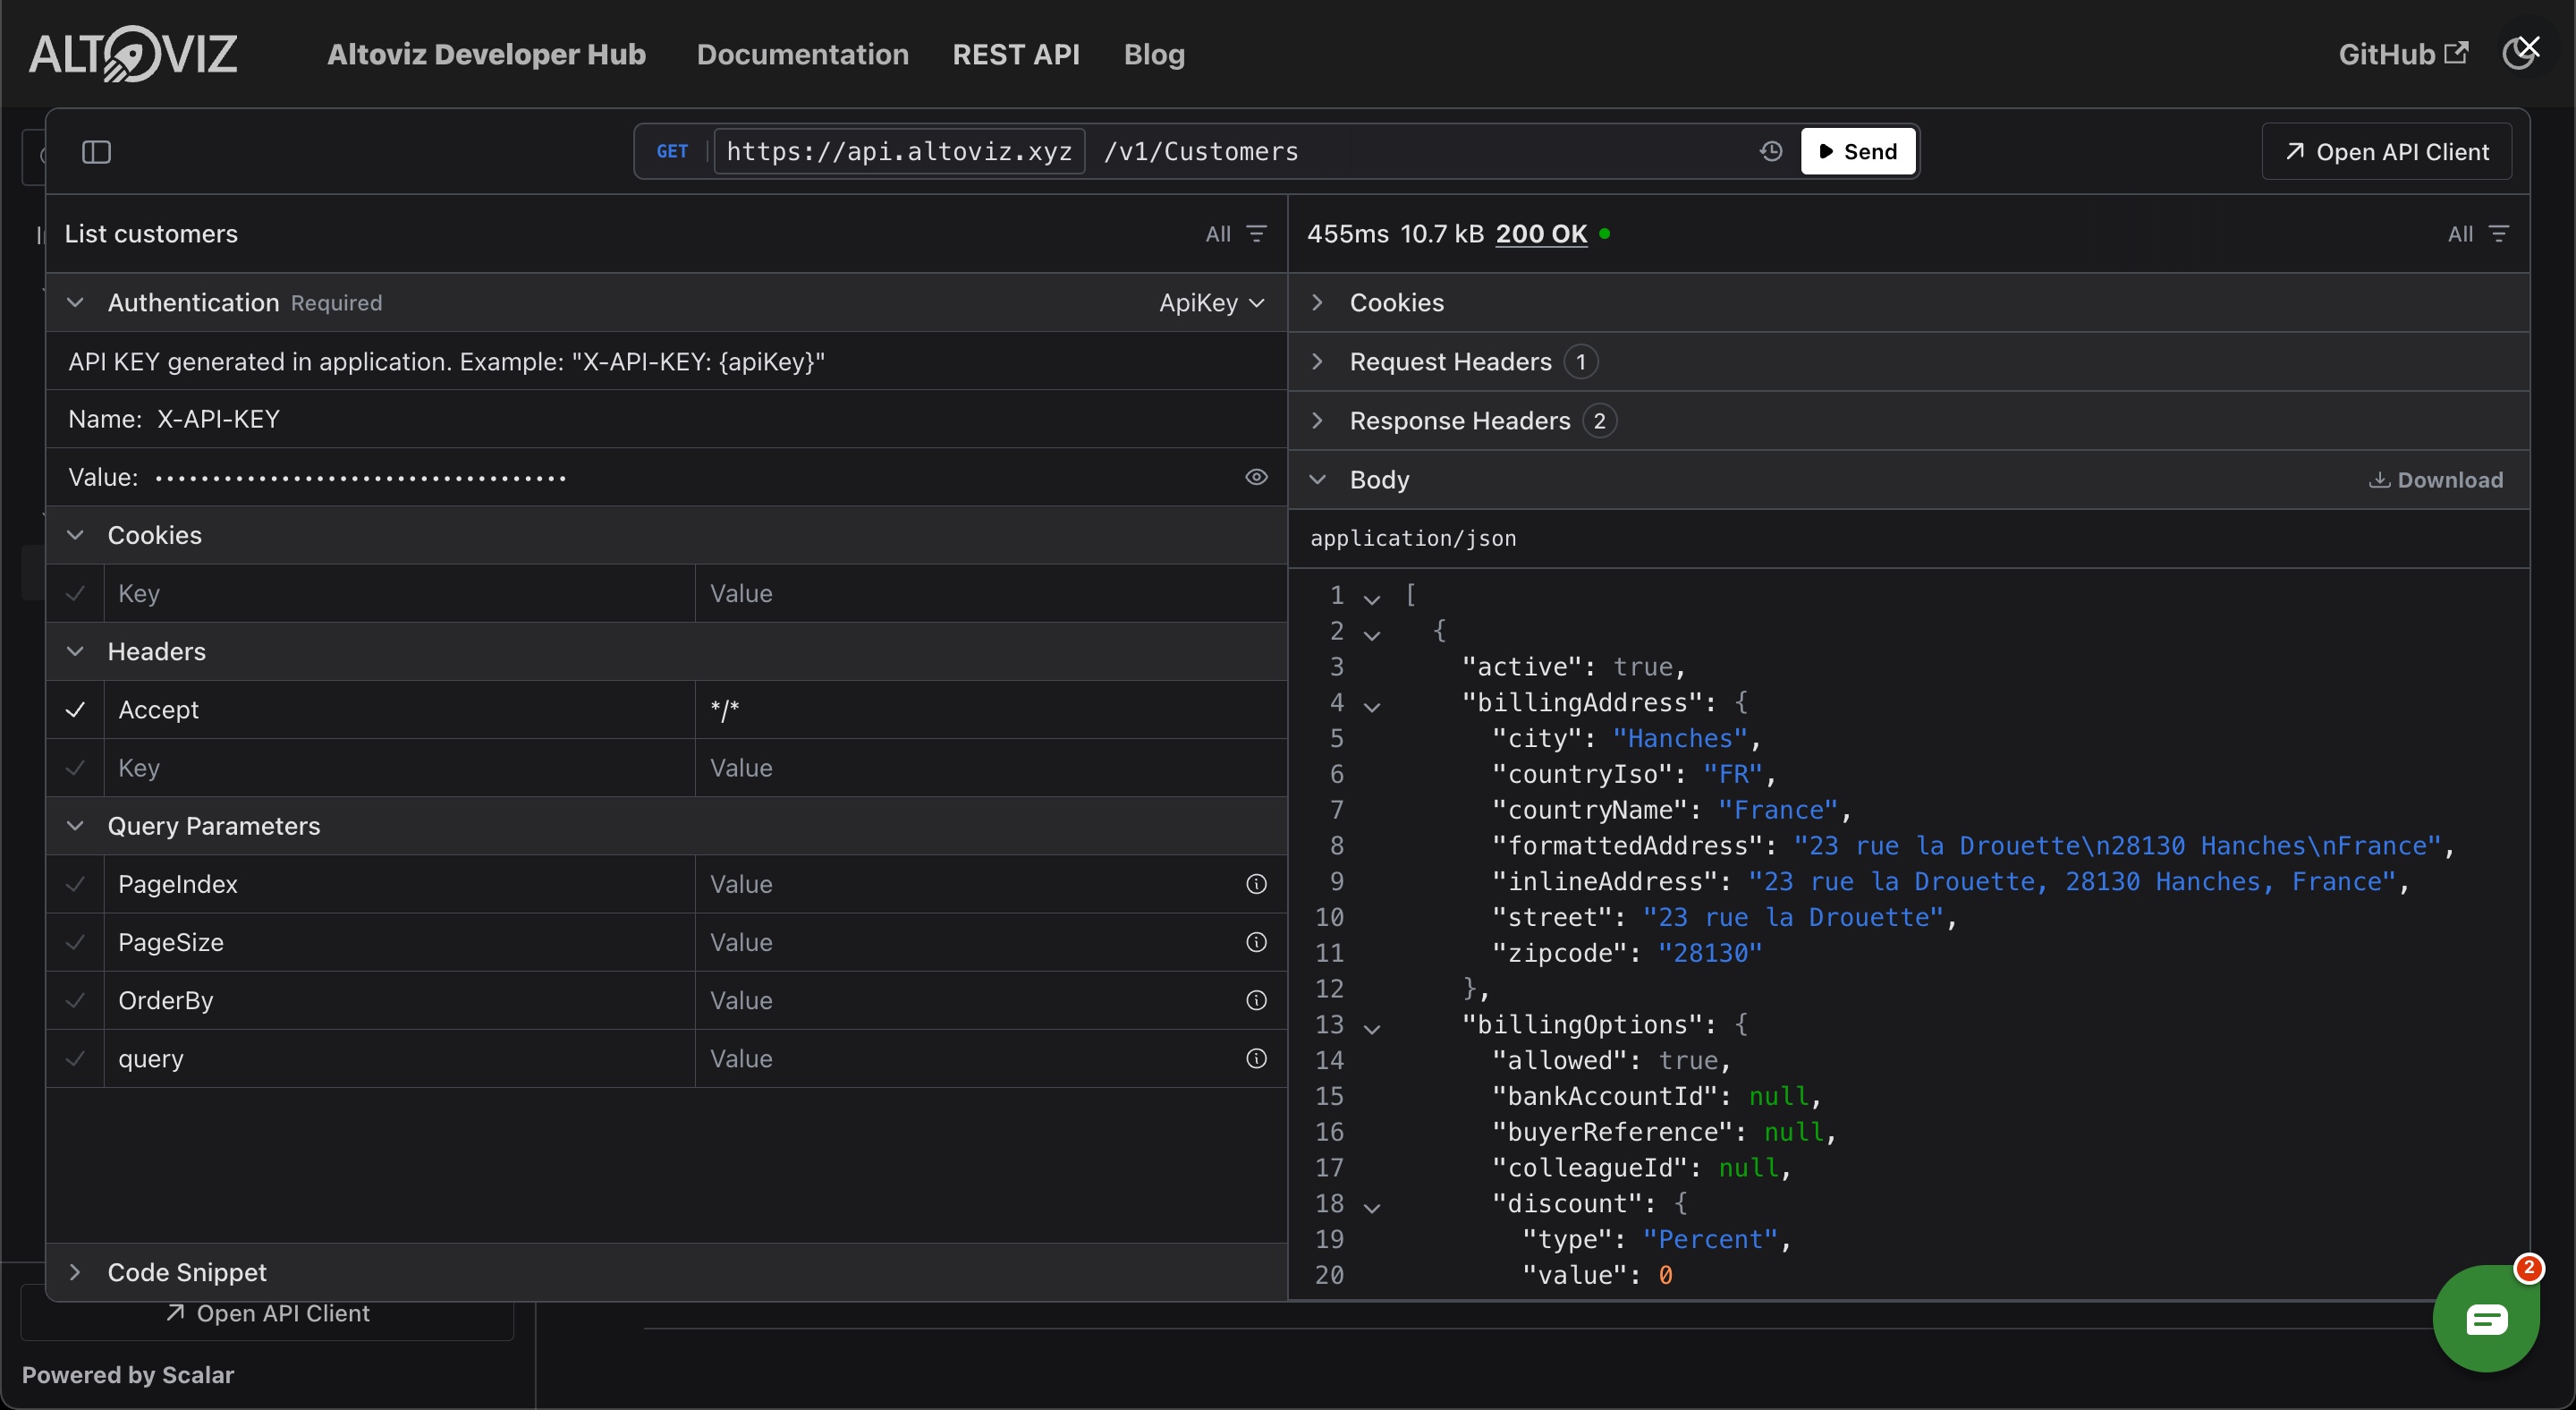
Task: Fold JSON line 18 discount
Action: coord(1372,1208)
